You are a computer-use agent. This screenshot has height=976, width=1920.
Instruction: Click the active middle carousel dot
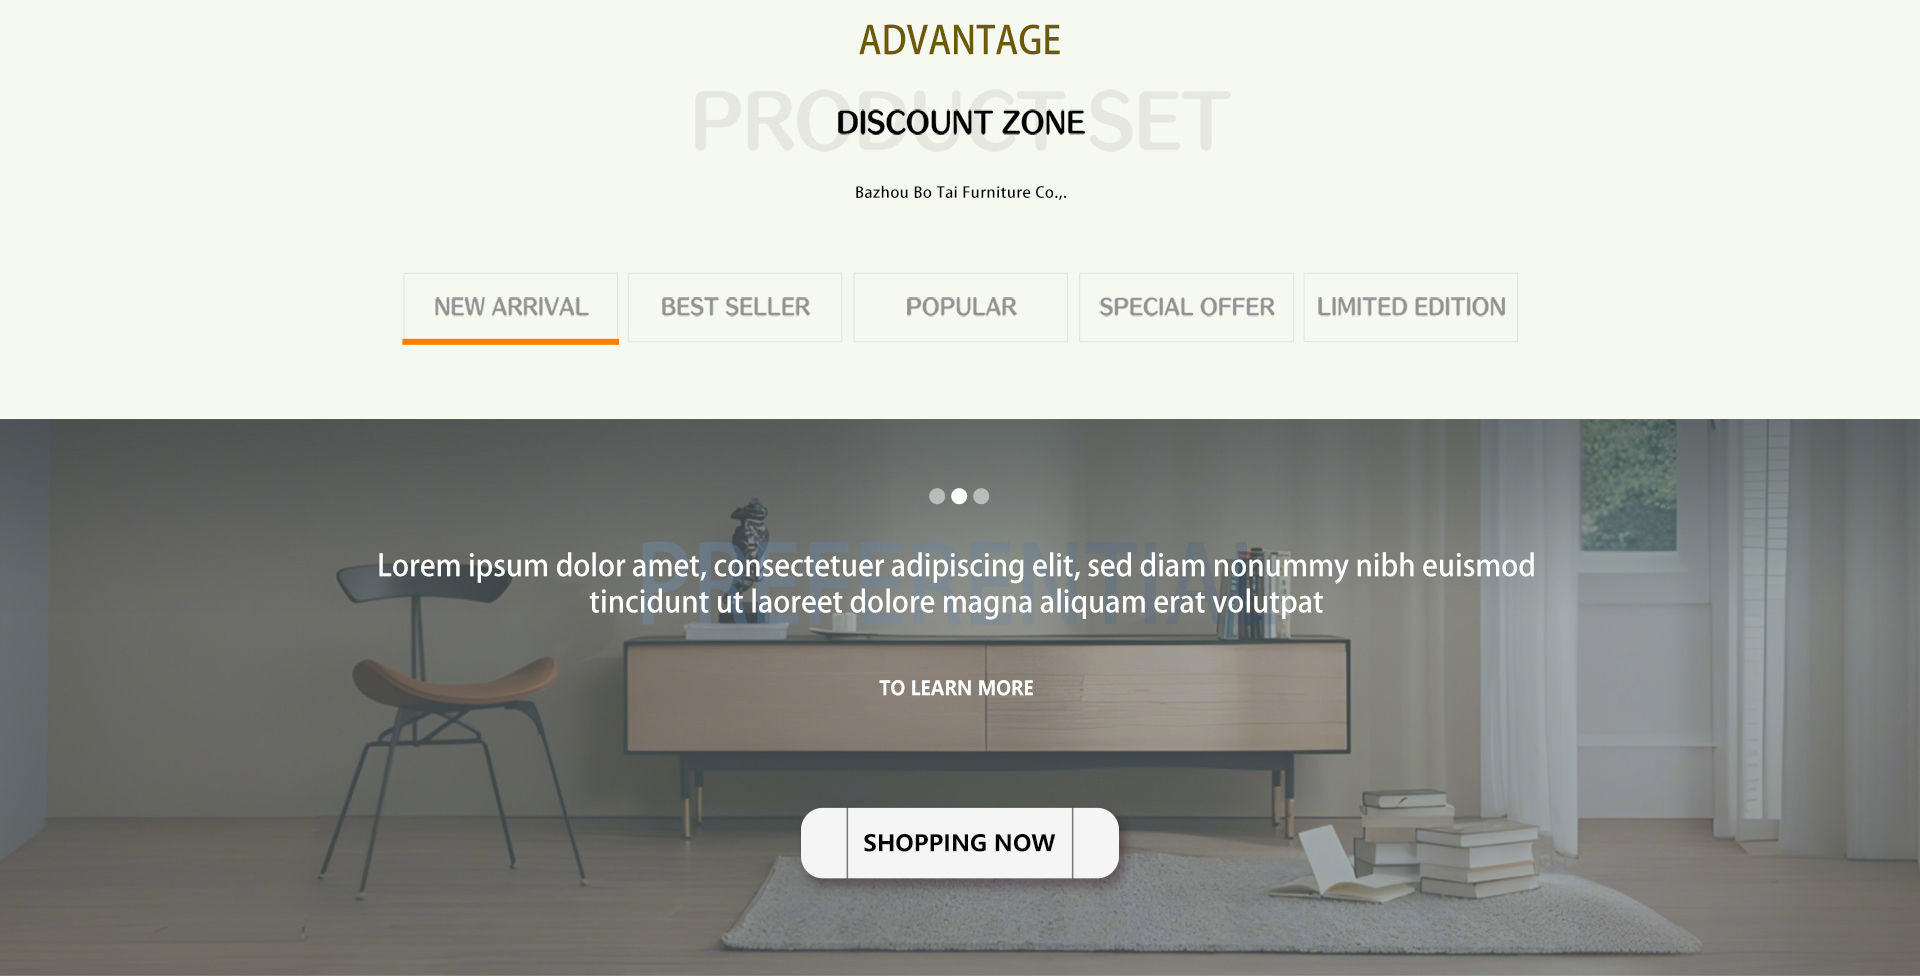[x=959, y=496]
